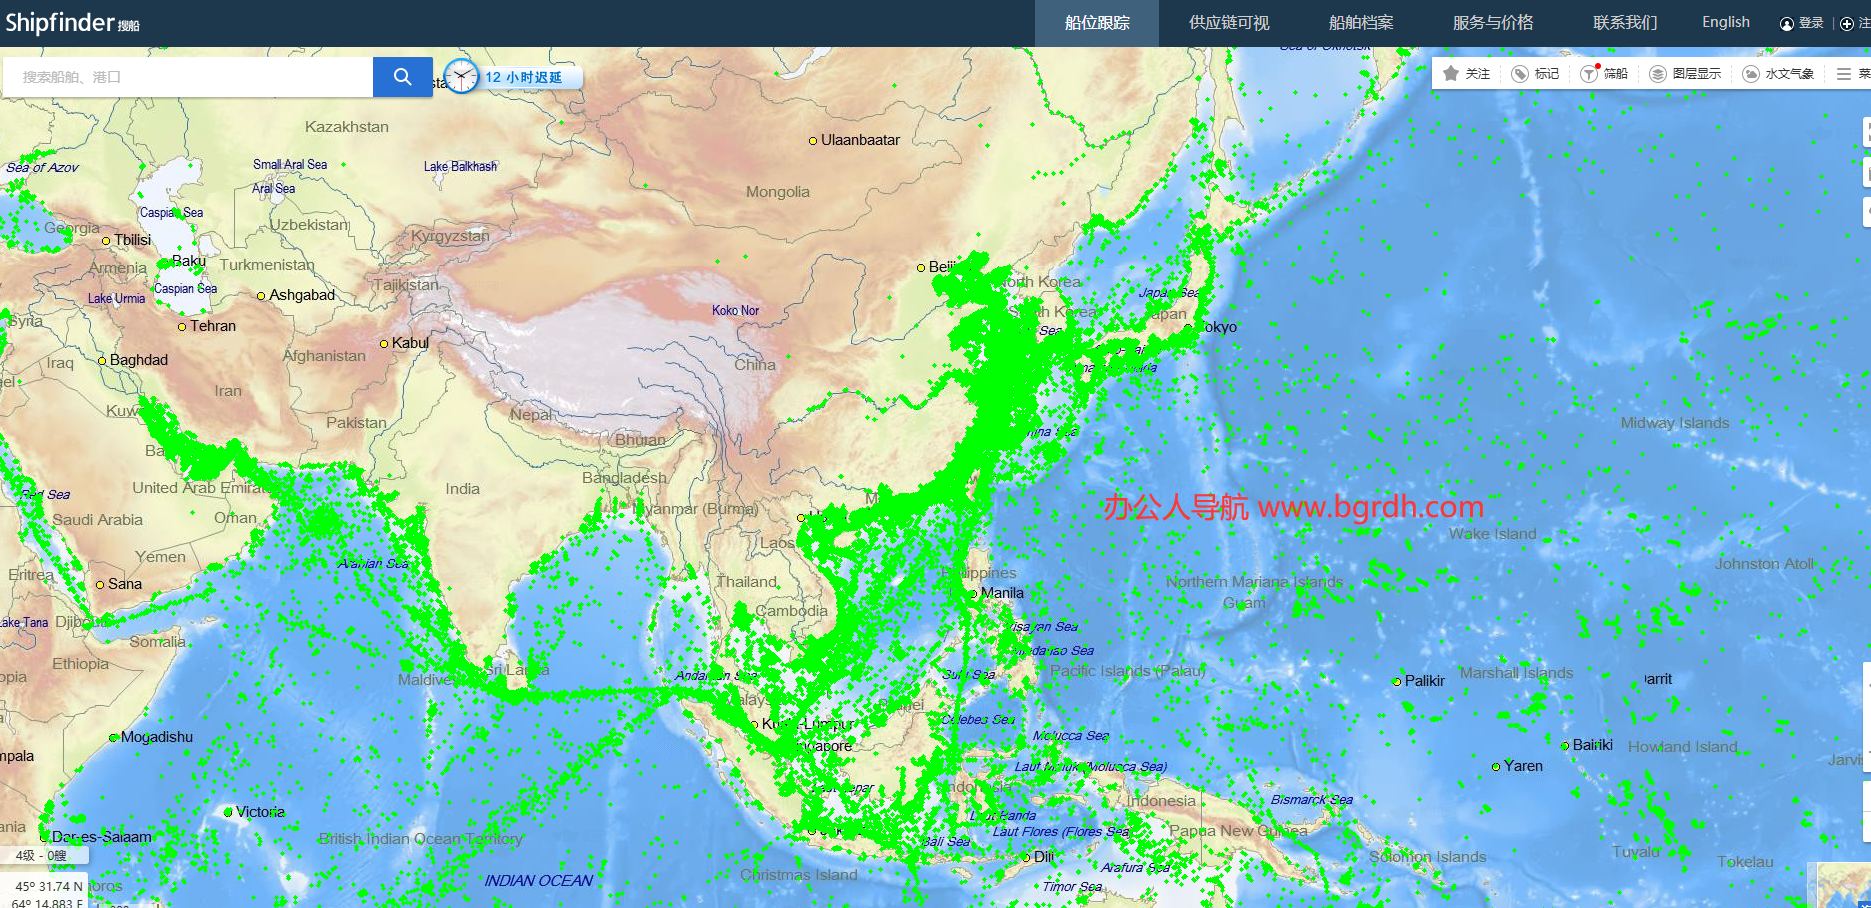1871x908 pixels.
Task: Click the blue search magnifier button
Action: [402, 77]
